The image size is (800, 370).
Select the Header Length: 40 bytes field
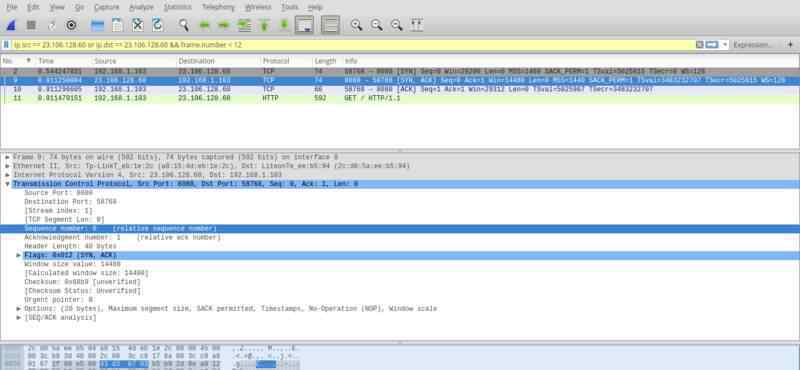70,246
